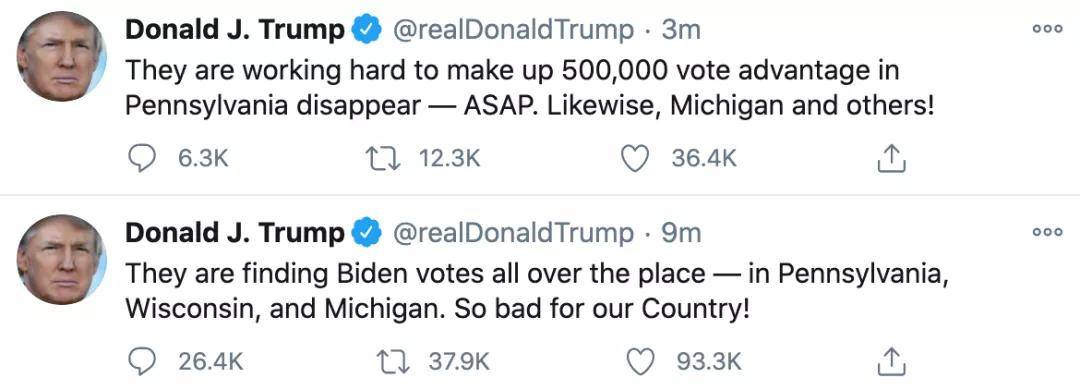Open the 3m timestamp link
The height and width of the screenshot is (390, 1080).
pyautogui.click(x=681, y=30)
